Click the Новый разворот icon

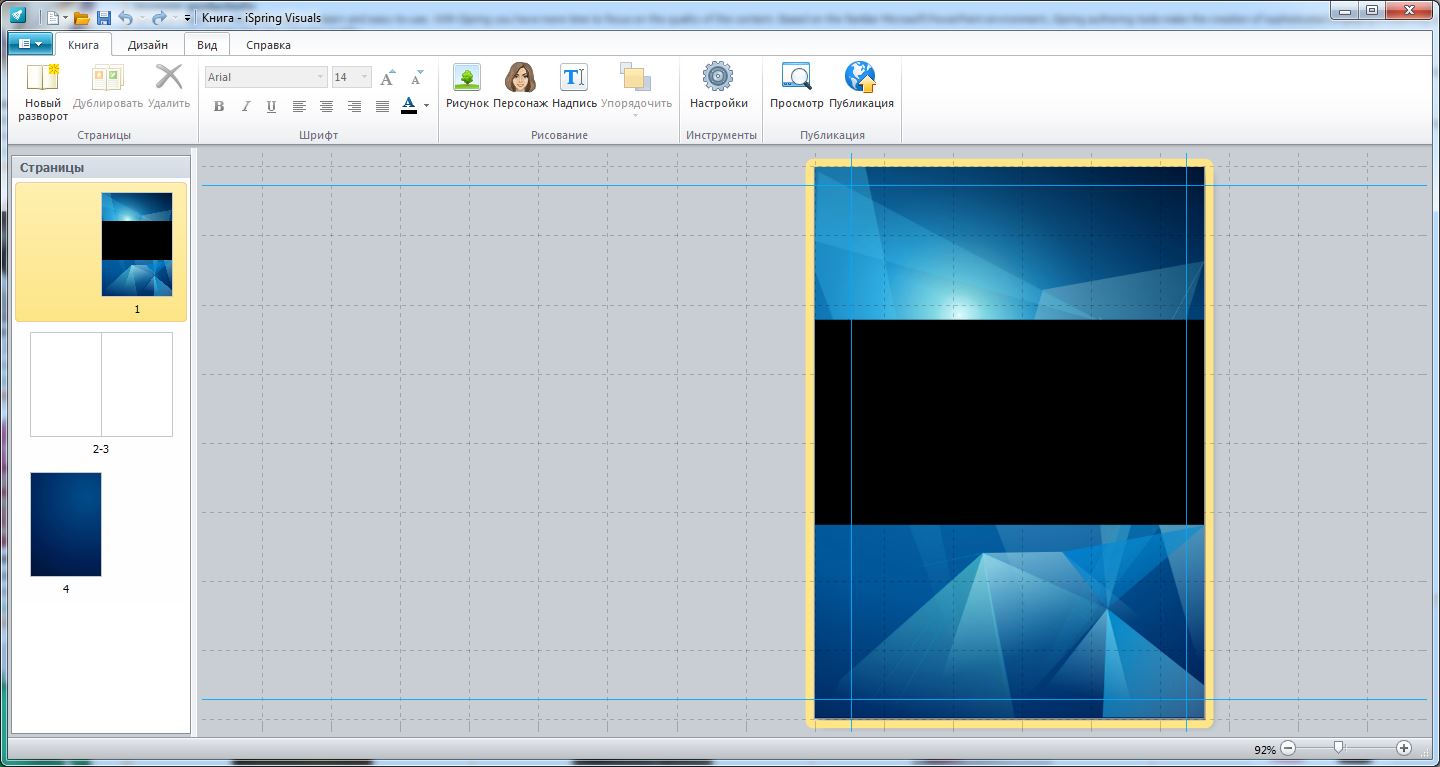pyautogui.click(x=43, y=79)
